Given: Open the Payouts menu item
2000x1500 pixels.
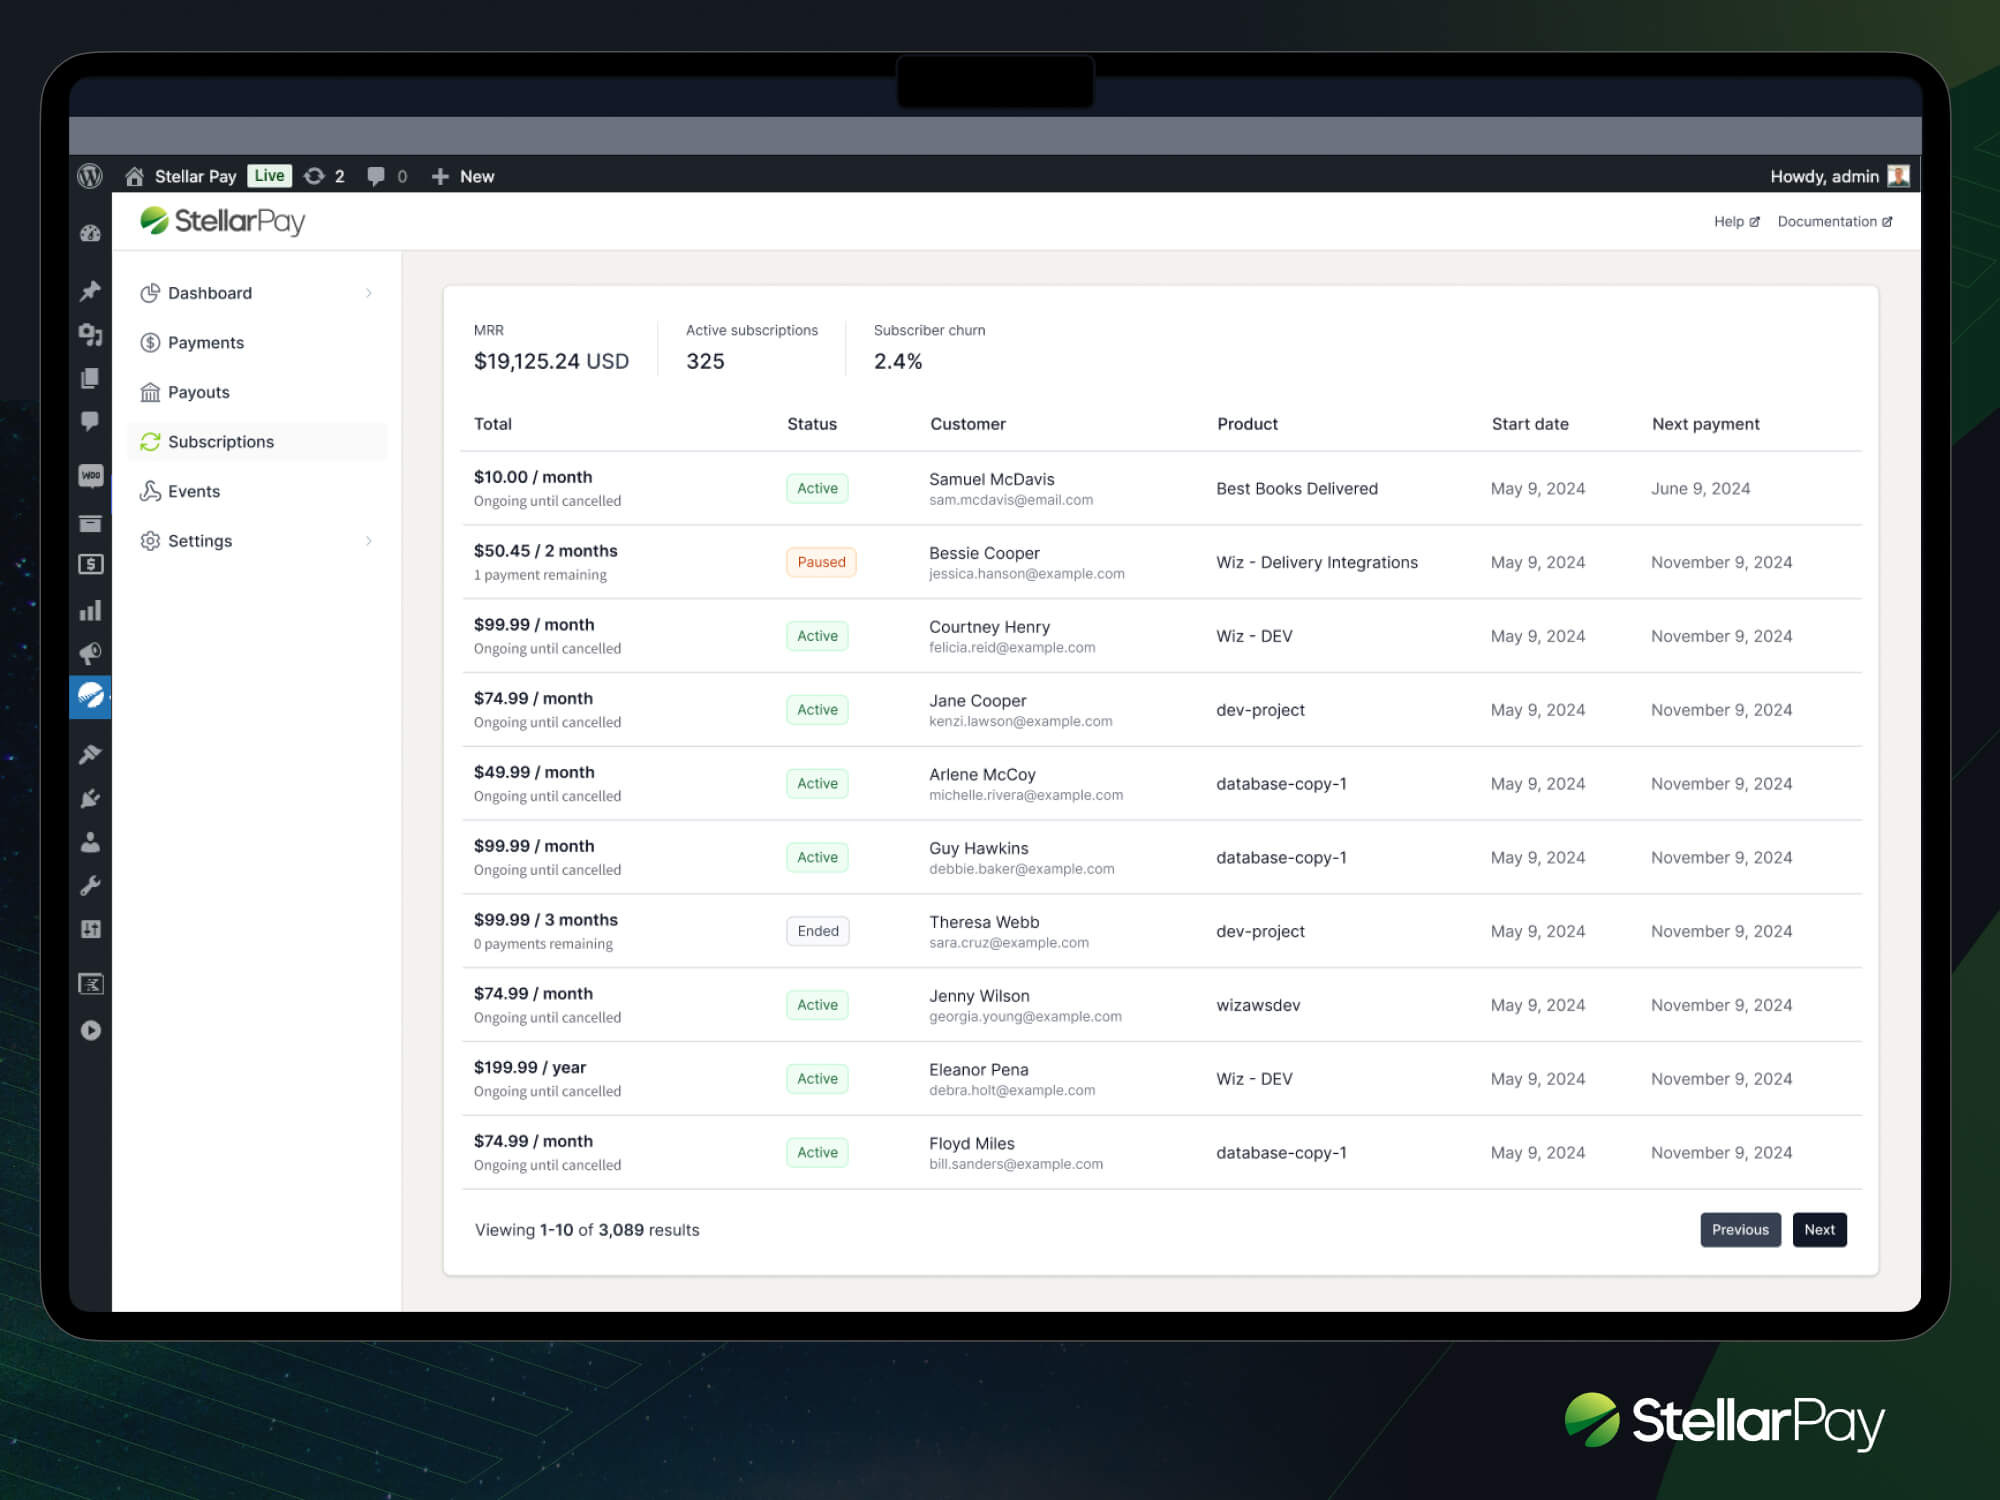Looking at the screenshot, I should [257, 392].
